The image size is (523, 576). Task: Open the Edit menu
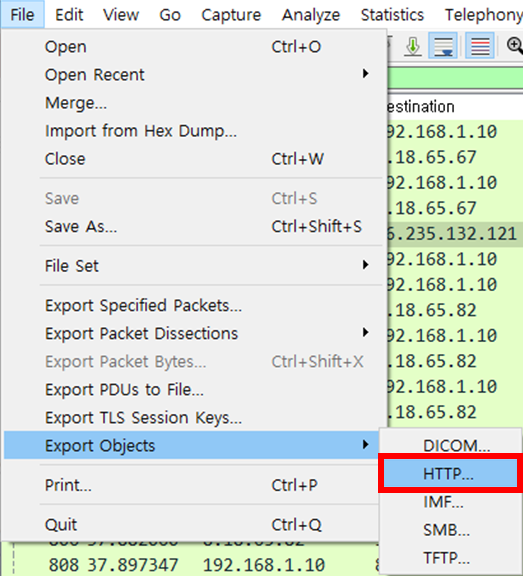69,15
